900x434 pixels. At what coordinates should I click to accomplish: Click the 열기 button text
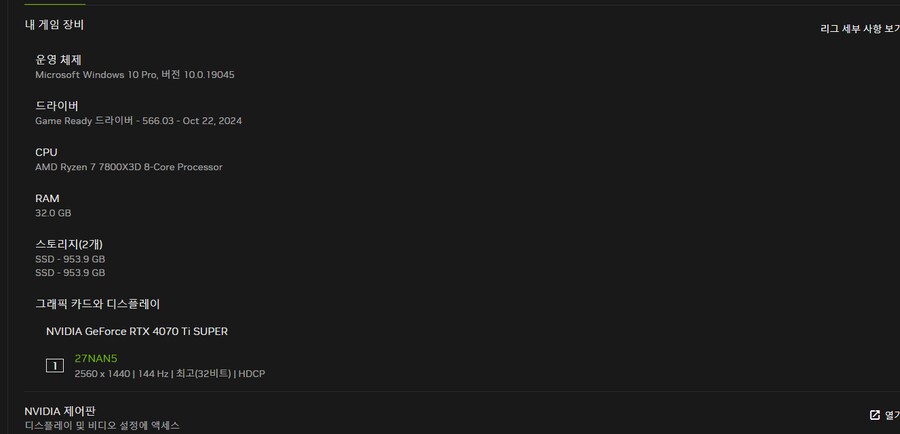tap(891, 415)
